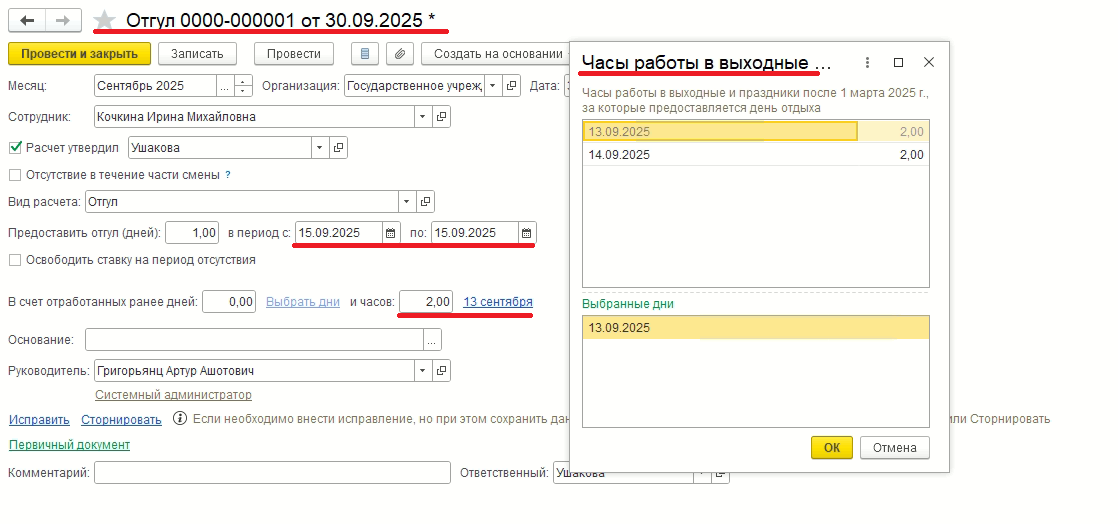Open the document report list icon

366,53
